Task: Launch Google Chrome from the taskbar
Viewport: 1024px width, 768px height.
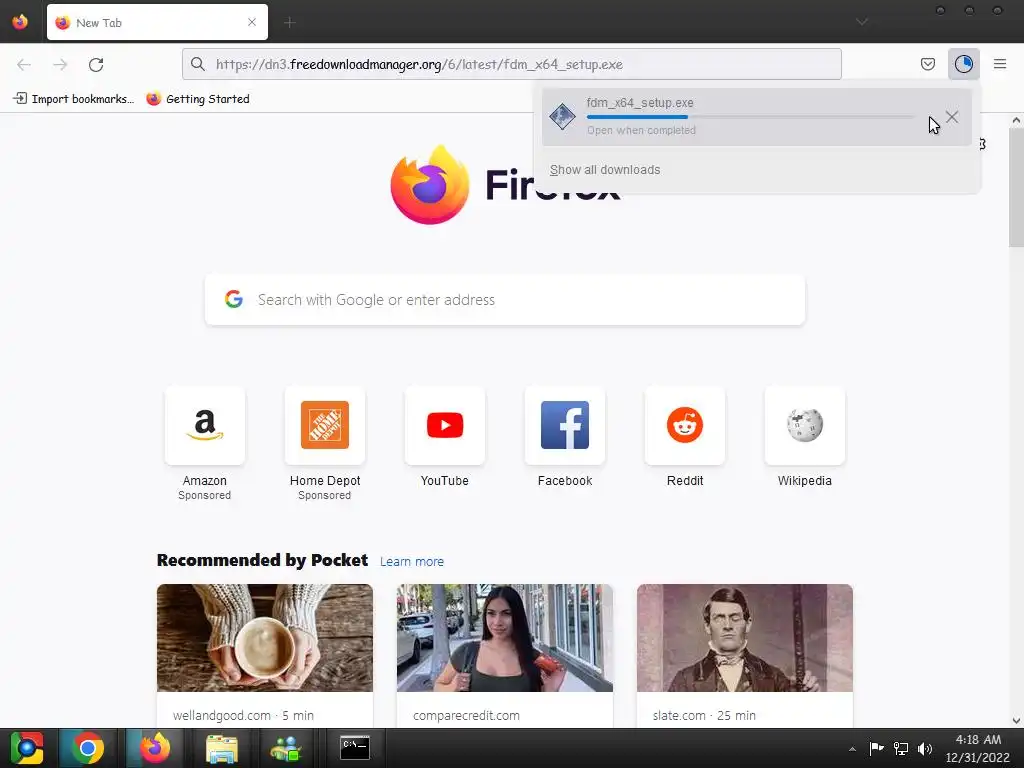Action: 88,748
